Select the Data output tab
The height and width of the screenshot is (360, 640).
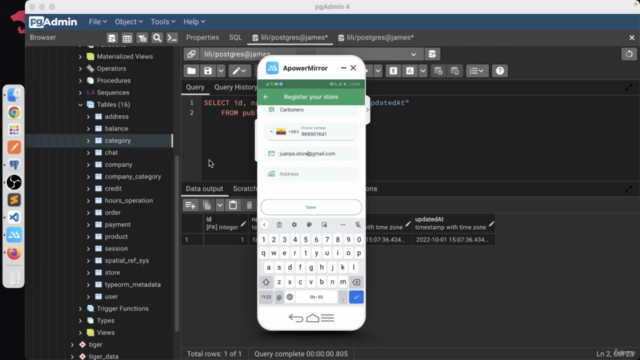(204, 189)
